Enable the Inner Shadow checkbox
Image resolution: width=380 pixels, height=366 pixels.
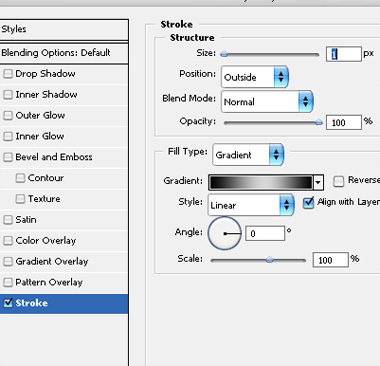point(8,95)
